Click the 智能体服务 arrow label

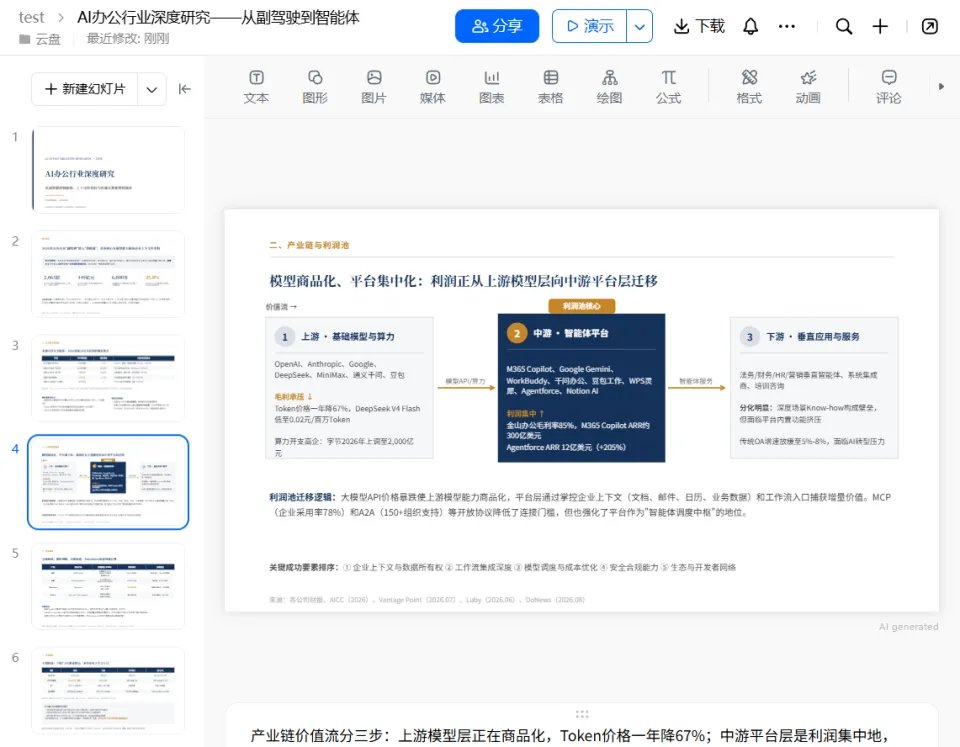[696, 381]
